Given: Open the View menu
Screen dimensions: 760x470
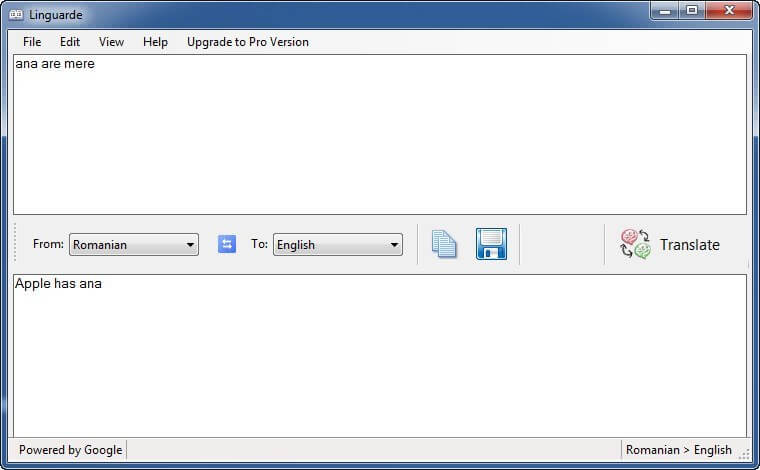Looking at the screenshot, I should [x=112, y=42].
